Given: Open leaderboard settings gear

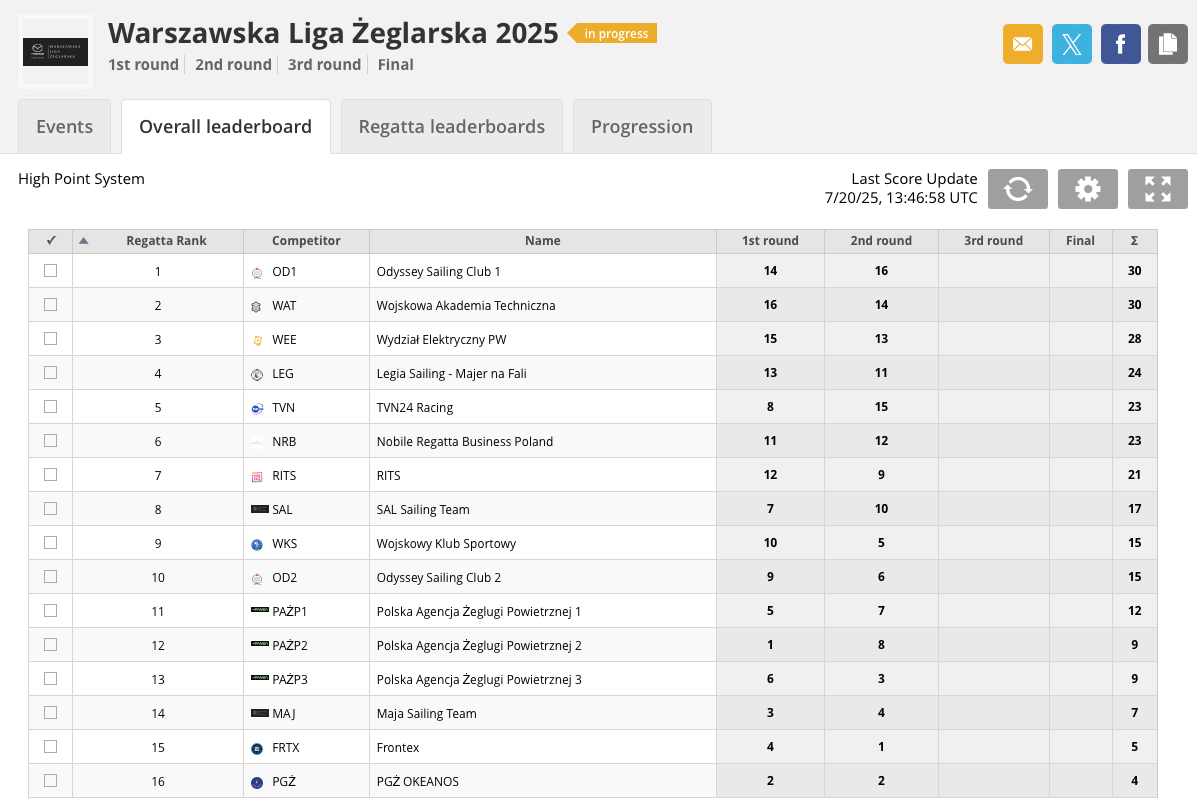Looking at the screenshot, I should coord(1087,189).
